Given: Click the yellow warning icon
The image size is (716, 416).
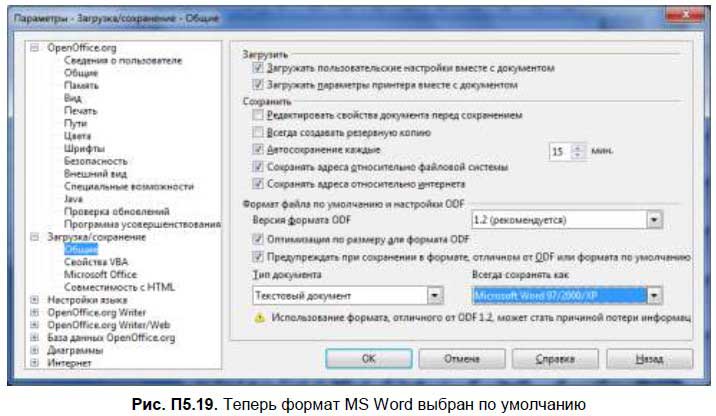Looking at the screenshot, I should tap(259, 318).
